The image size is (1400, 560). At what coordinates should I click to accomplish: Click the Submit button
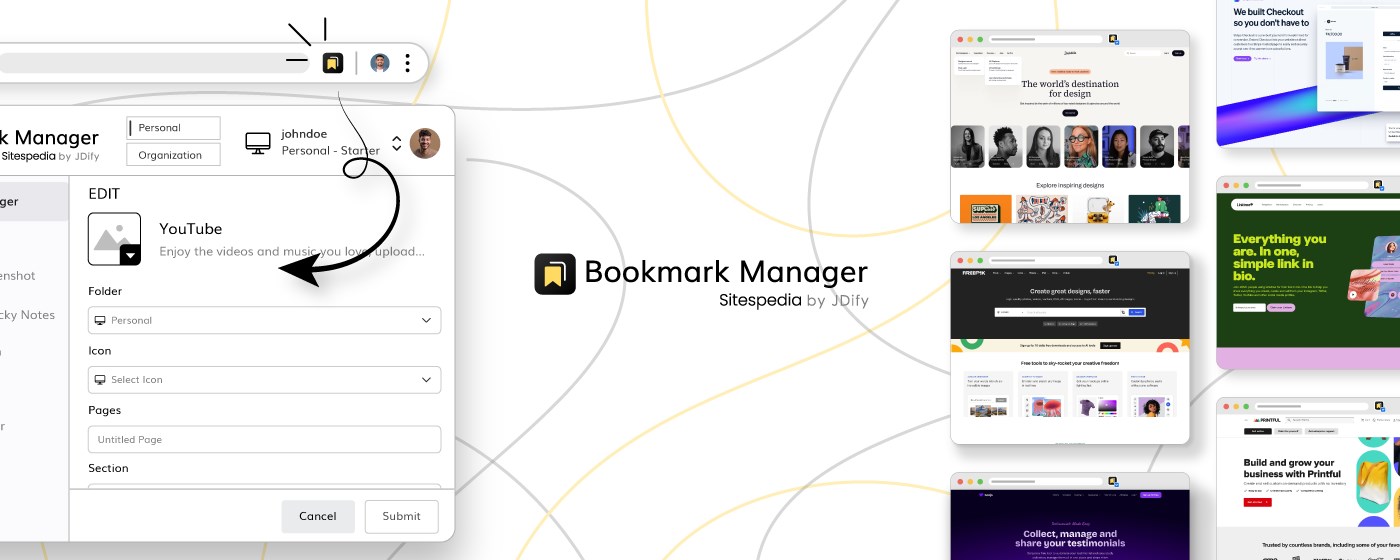[x=401, y=516]
